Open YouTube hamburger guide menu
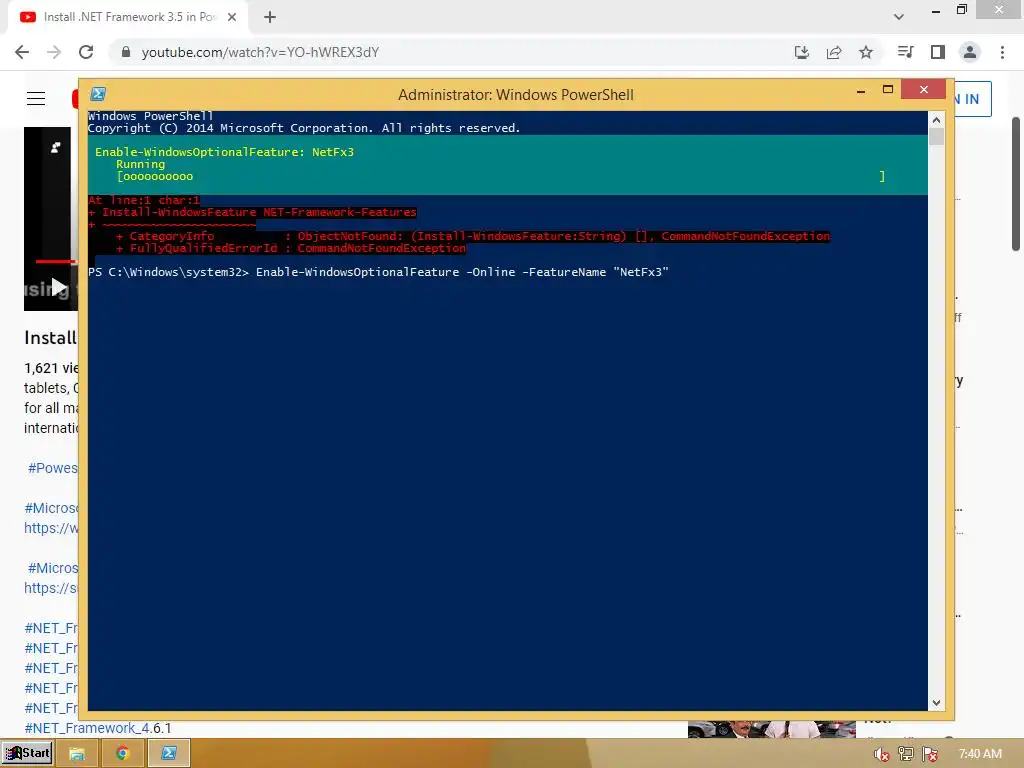This screenshot has height=768, width=1024. (x=36, y=99)
